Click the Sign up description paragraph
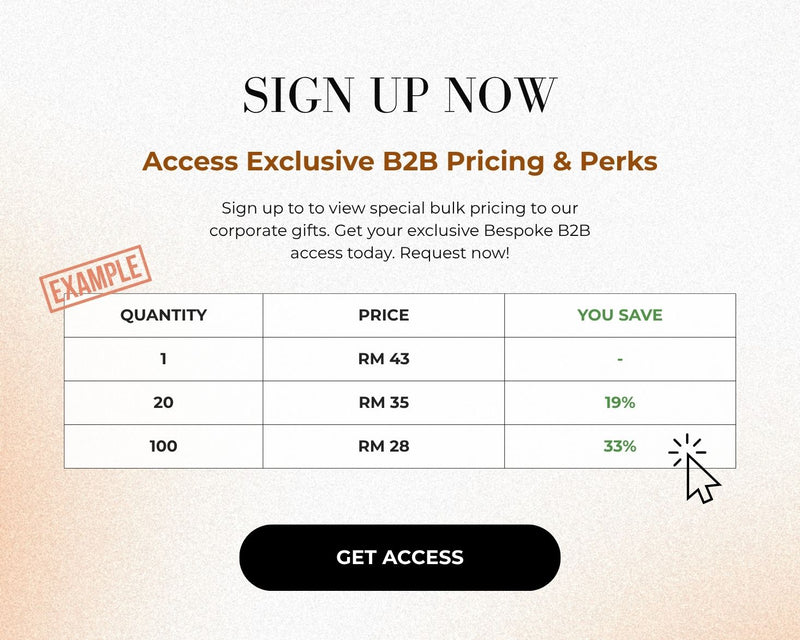This screenshot has height=640, width=800. click(399, 231)
